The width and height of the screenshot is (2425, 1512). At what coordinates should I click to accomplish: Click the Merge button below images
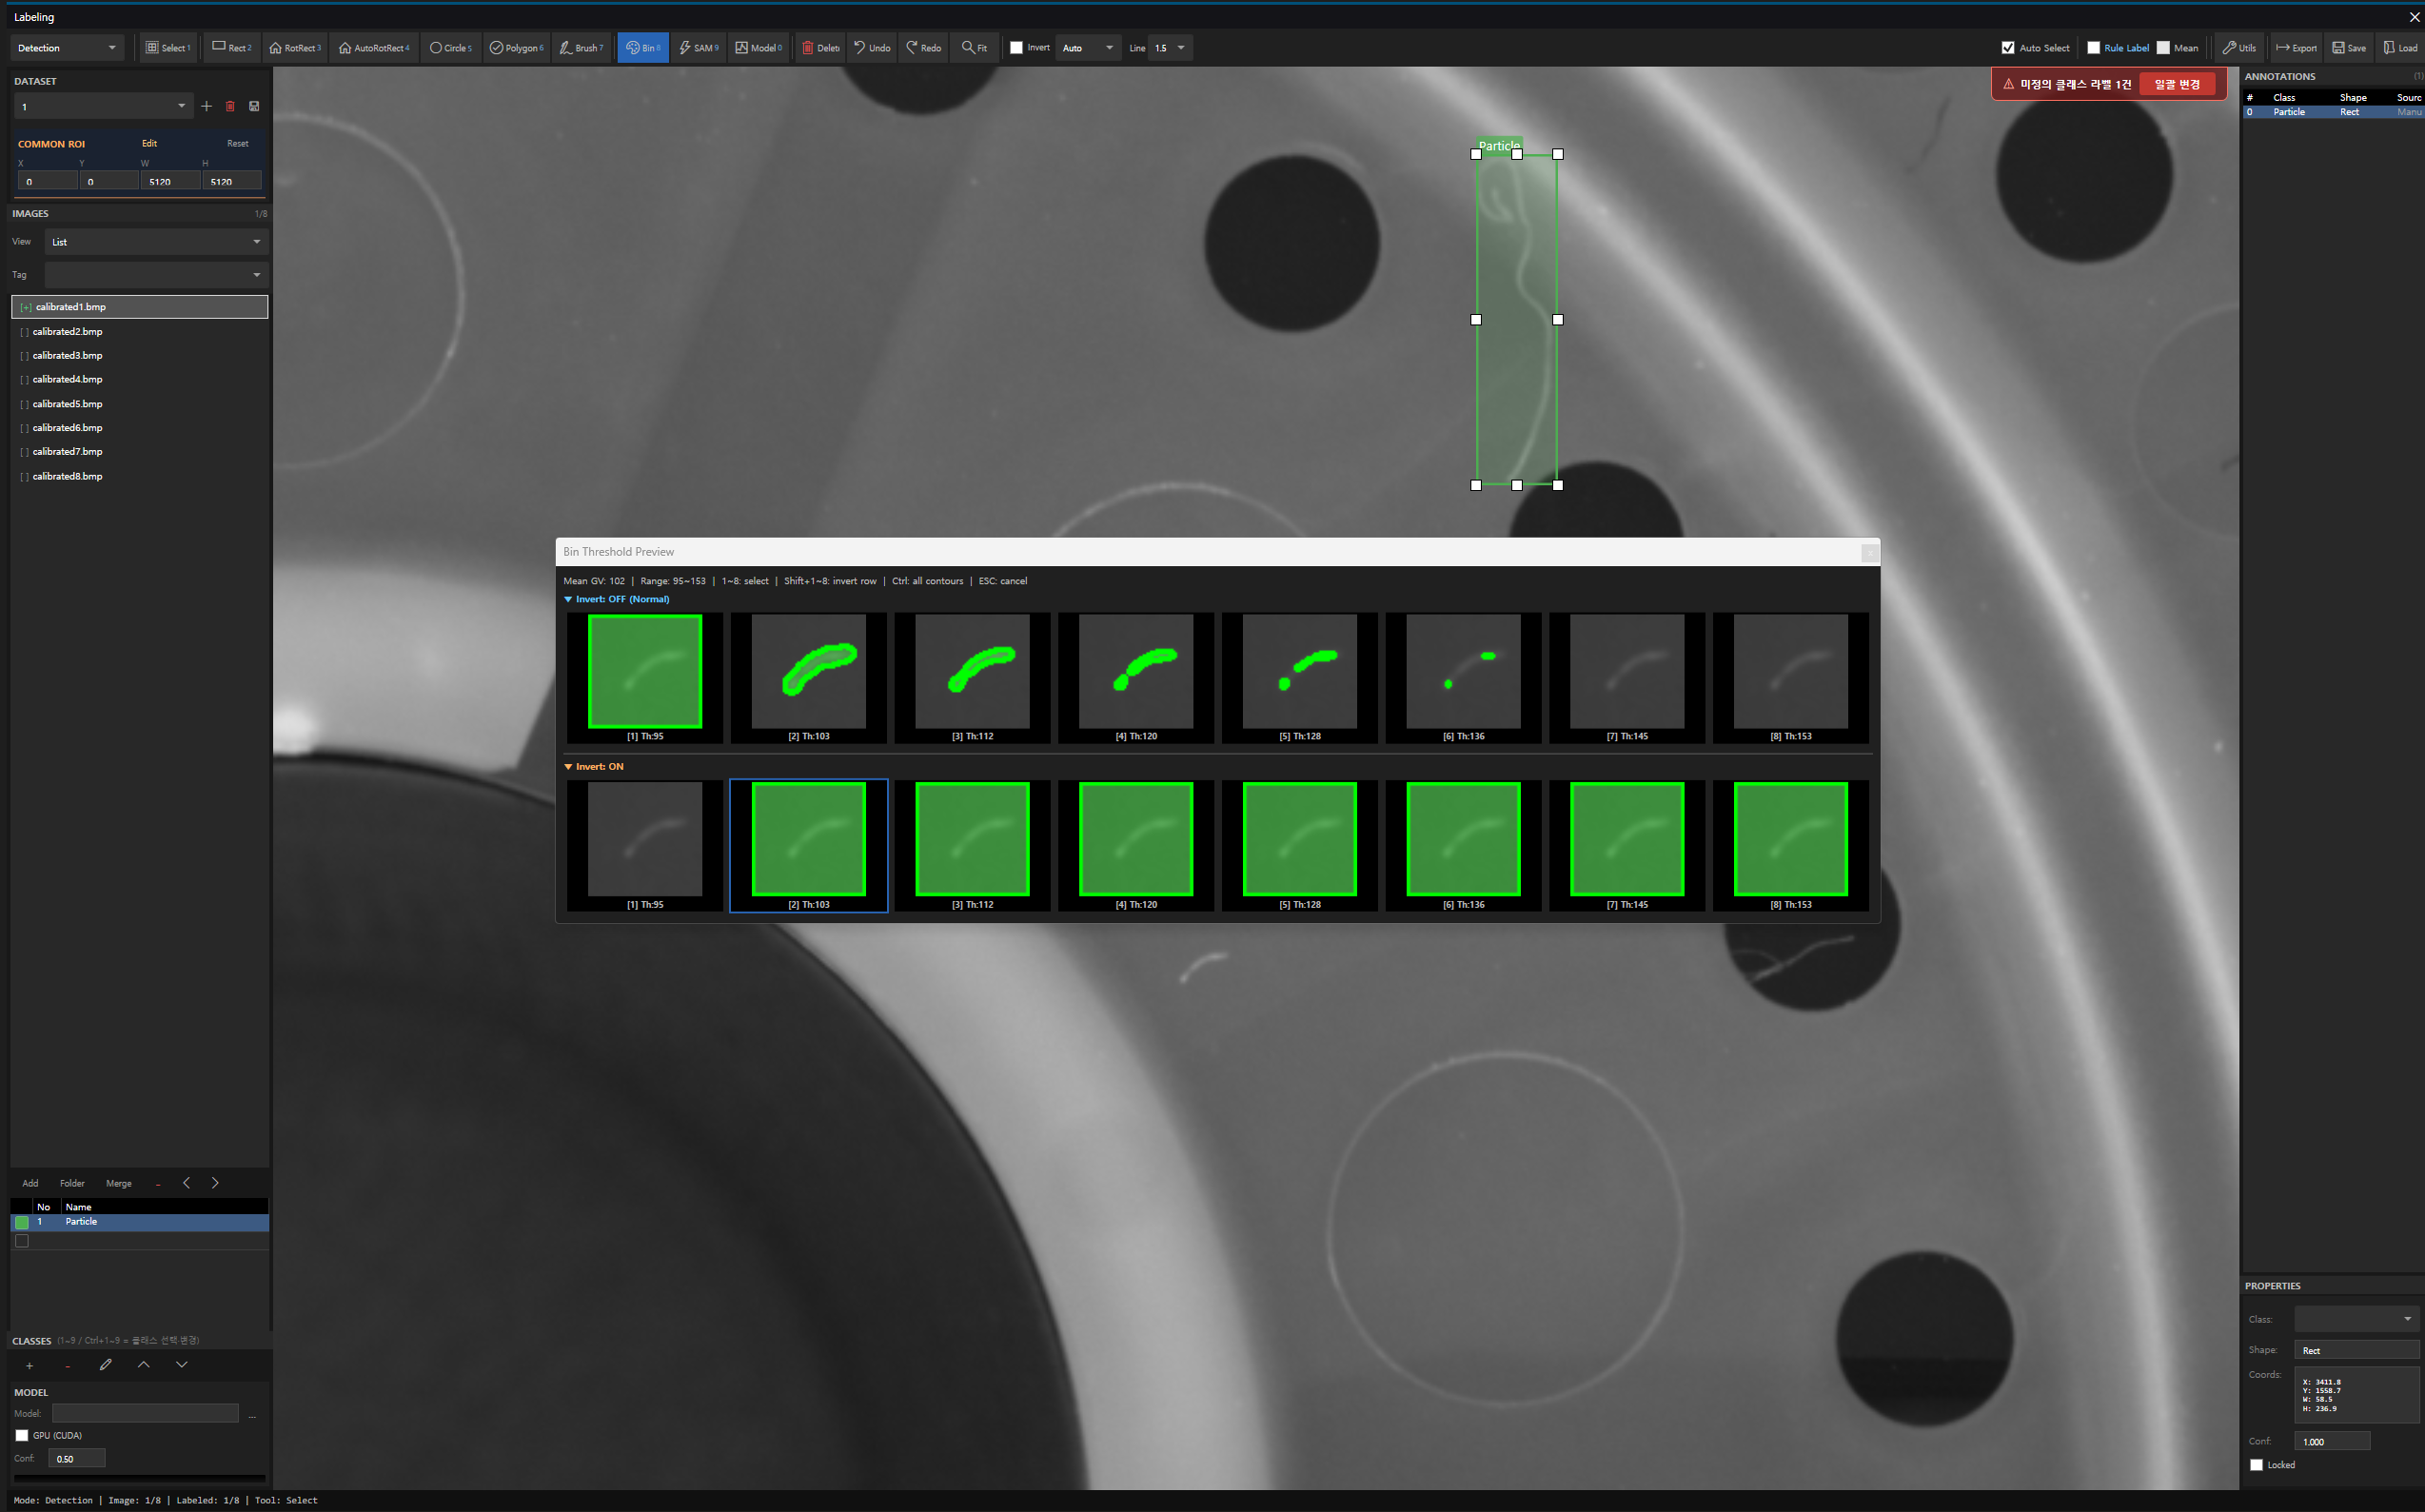tap(119, 1183)
